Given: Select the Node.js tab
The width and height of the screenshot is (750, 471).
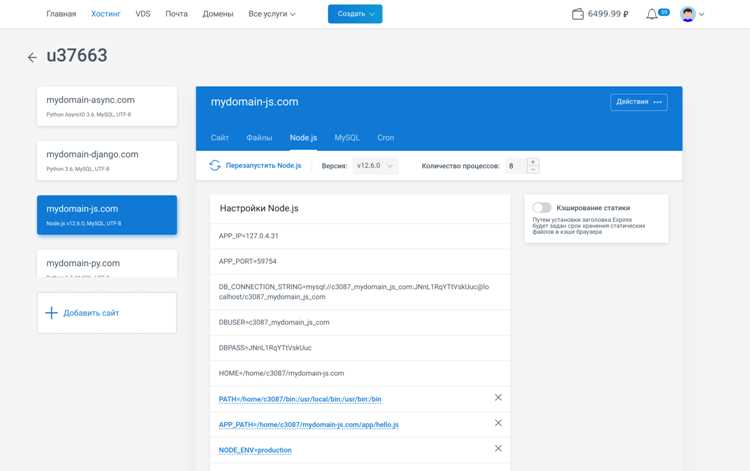Looking at the screenshot, I should click(x=303, y=138).
